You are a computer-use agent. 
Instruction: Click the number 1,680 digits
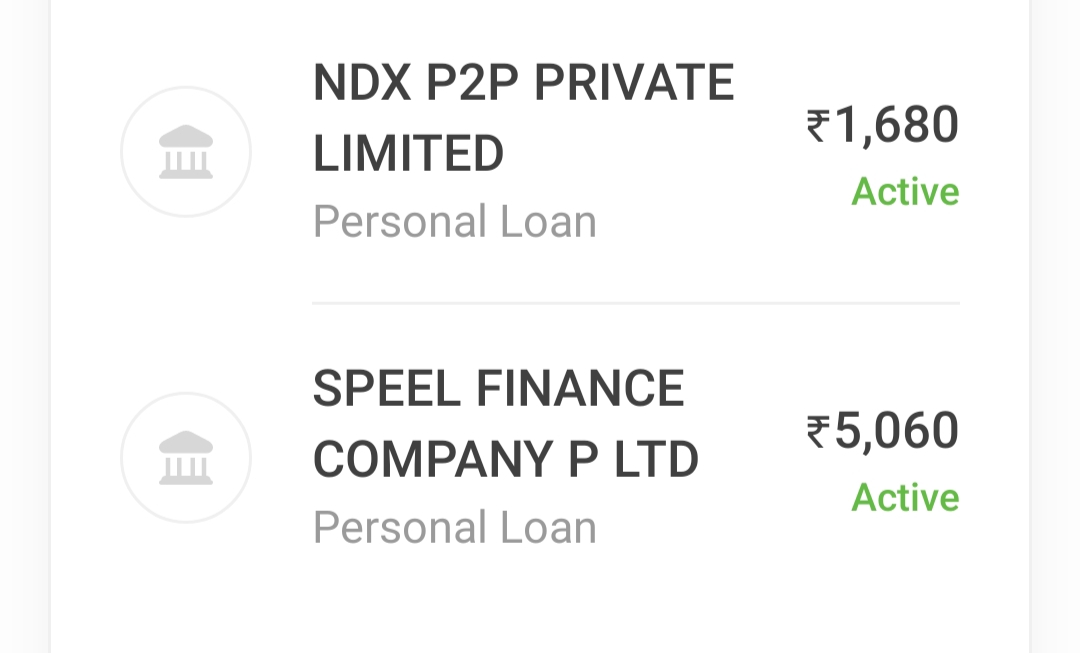(897, 126)
